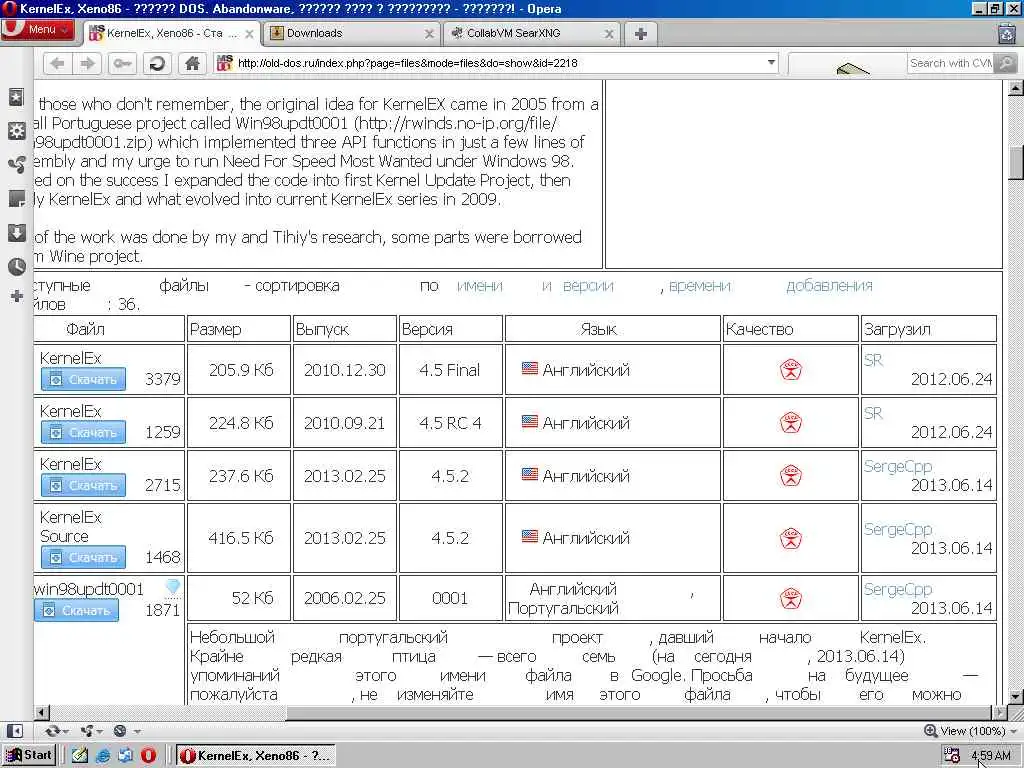Open the Notes panel in sidebar

16,199
